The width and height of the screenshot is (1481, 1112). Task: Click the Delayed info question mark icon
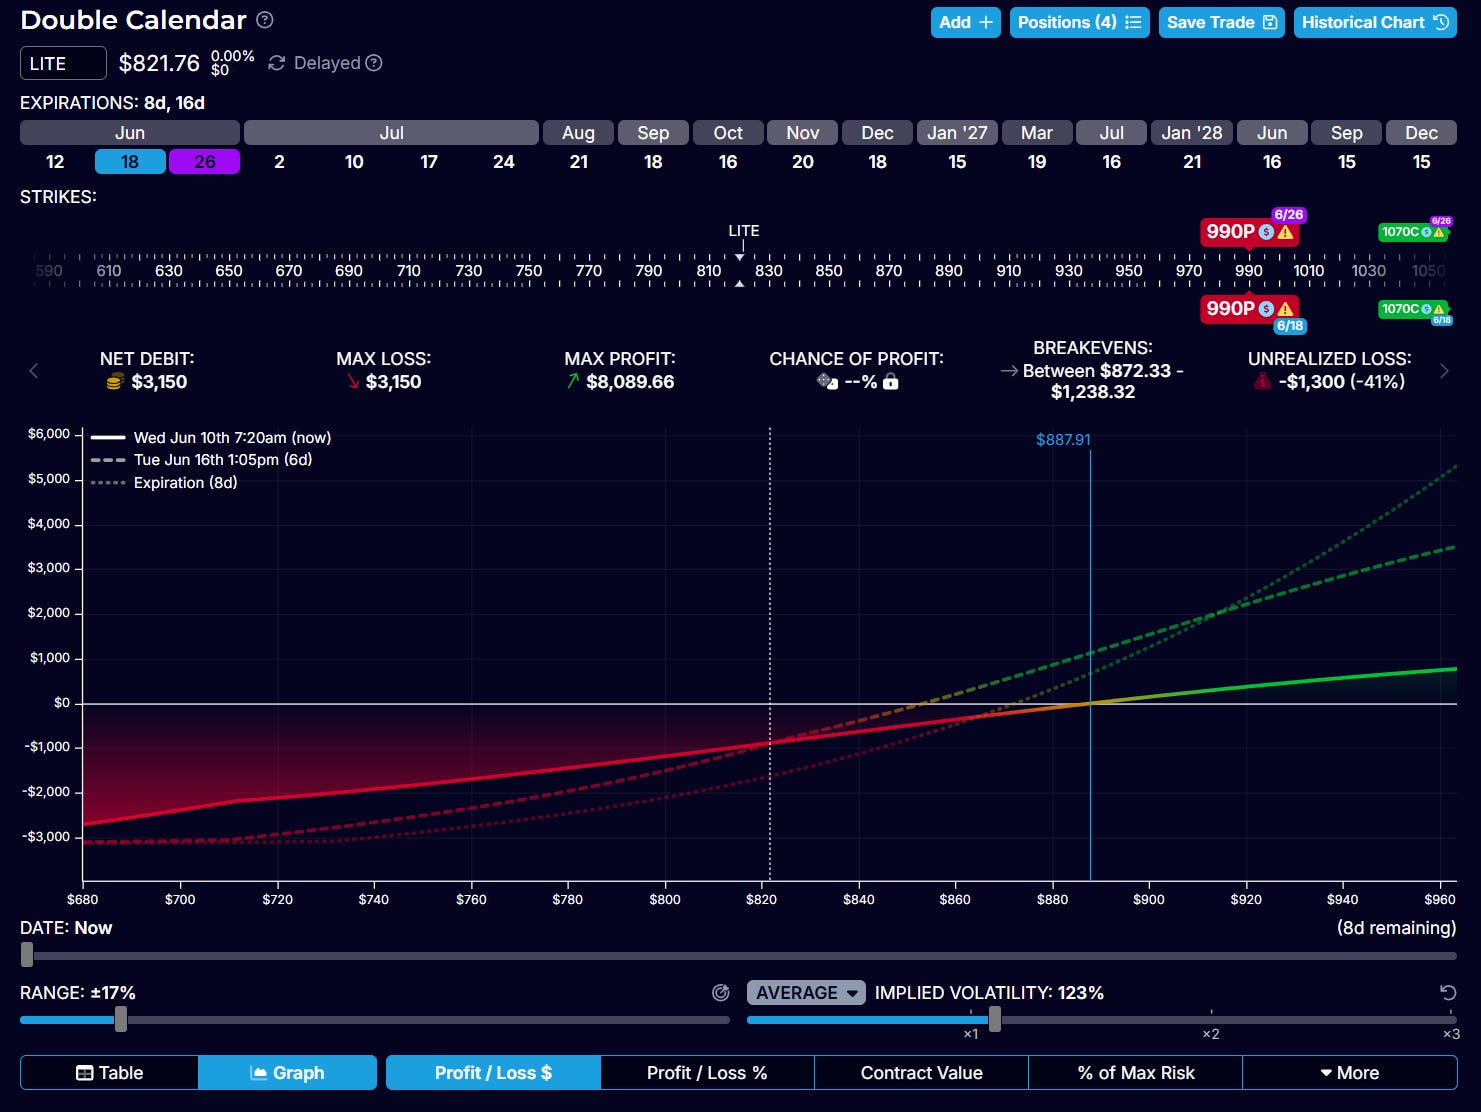point(374,63)
